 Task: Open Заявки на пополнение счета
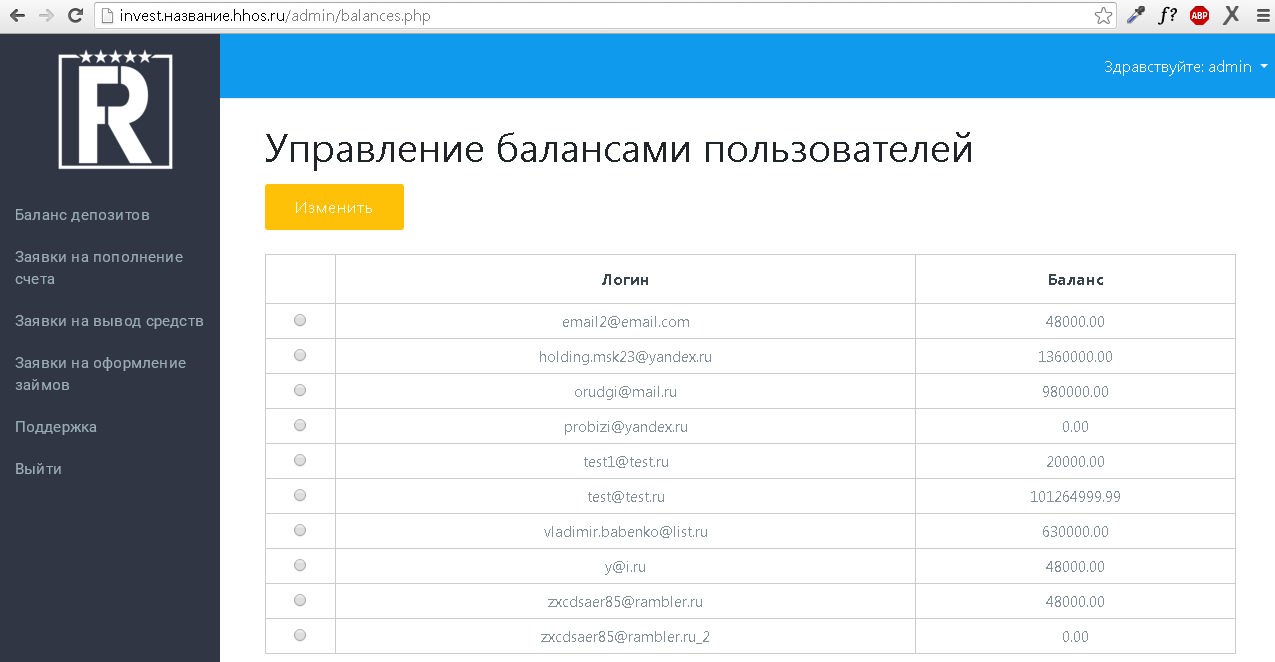[99, 268]
